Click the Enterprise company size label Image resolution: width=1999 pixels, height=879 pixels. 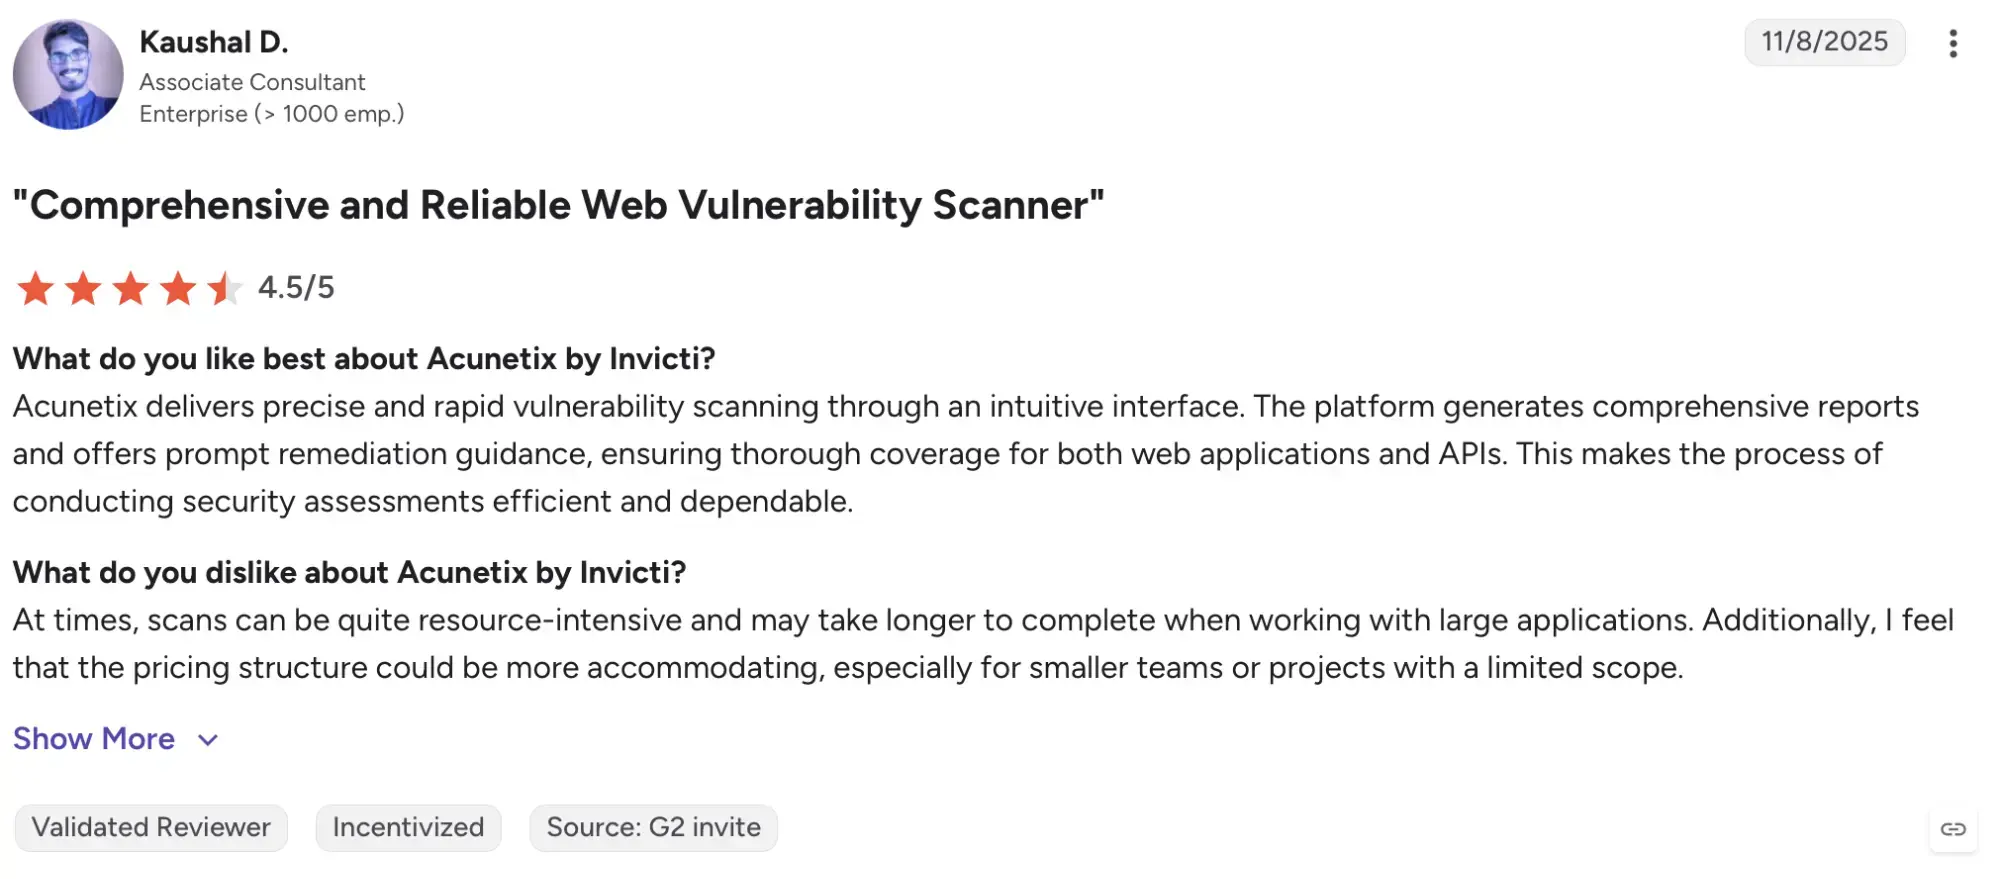272,114
